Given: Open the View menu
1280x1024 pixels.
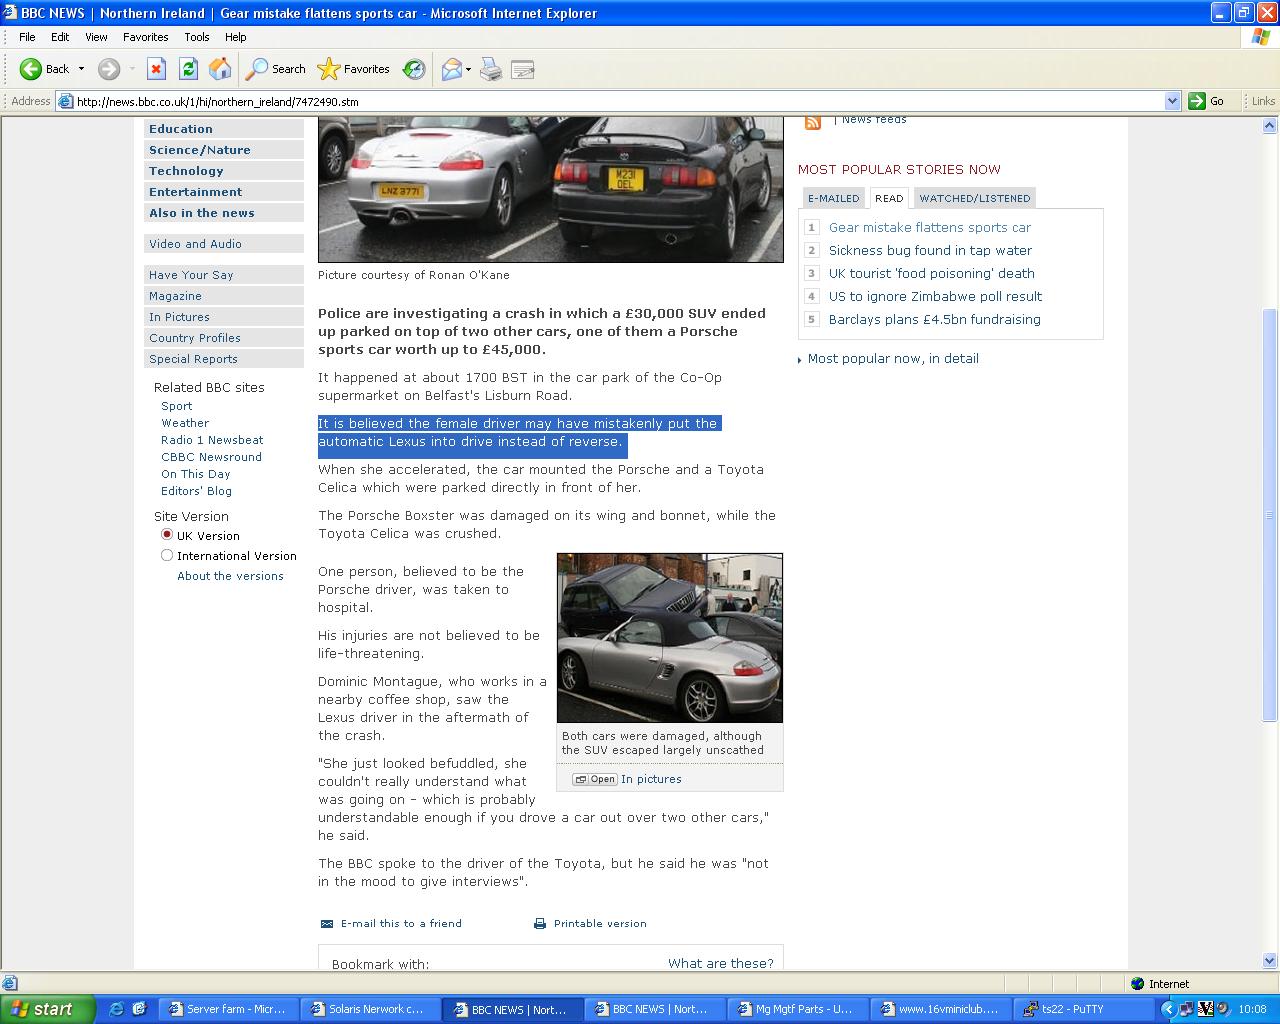Looking at the screenshot, I should point(96,37).
